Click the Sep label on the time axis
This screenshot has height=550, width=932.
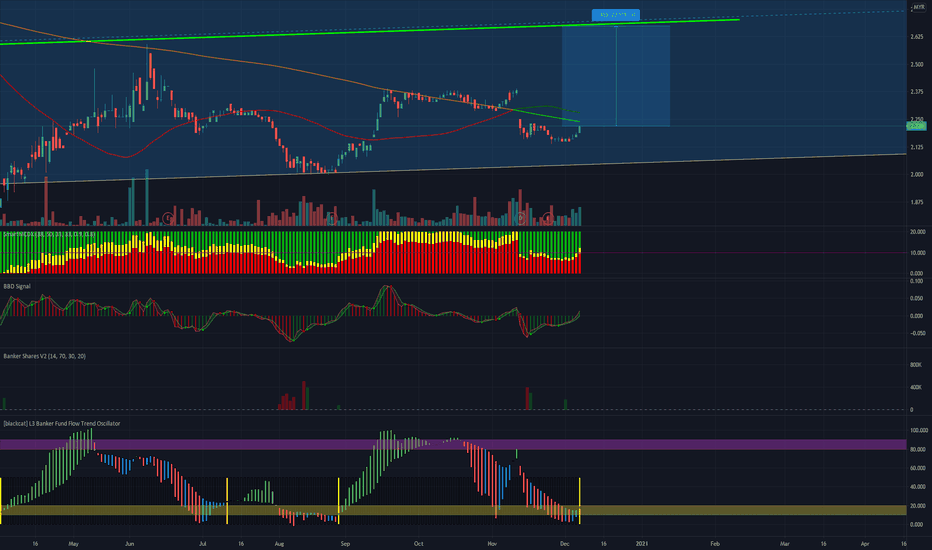coord(345,543)
